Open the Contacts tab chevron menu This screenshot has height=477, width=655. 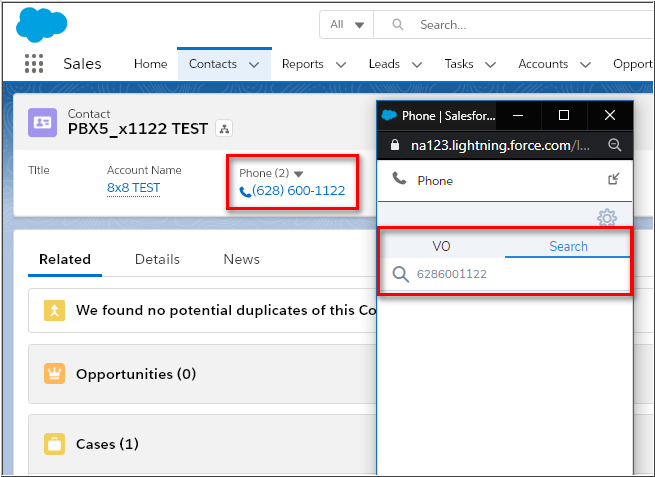tap(254, 65)
